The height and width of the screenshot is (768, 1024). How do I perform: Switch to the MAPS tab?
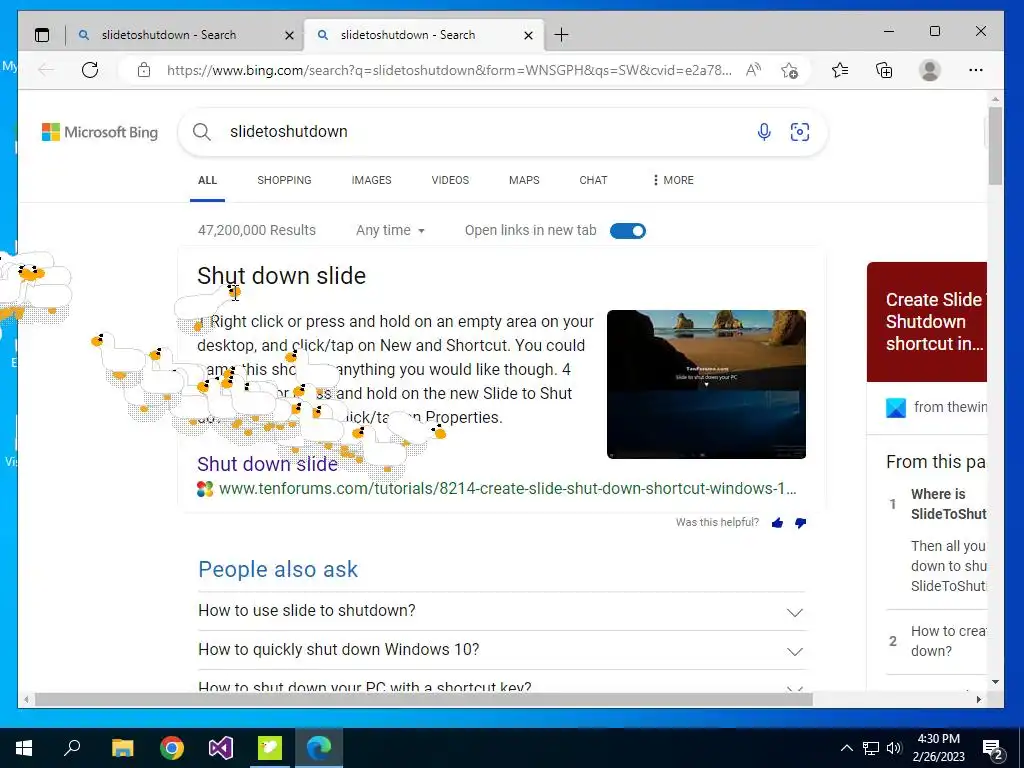tap(524, 180)
